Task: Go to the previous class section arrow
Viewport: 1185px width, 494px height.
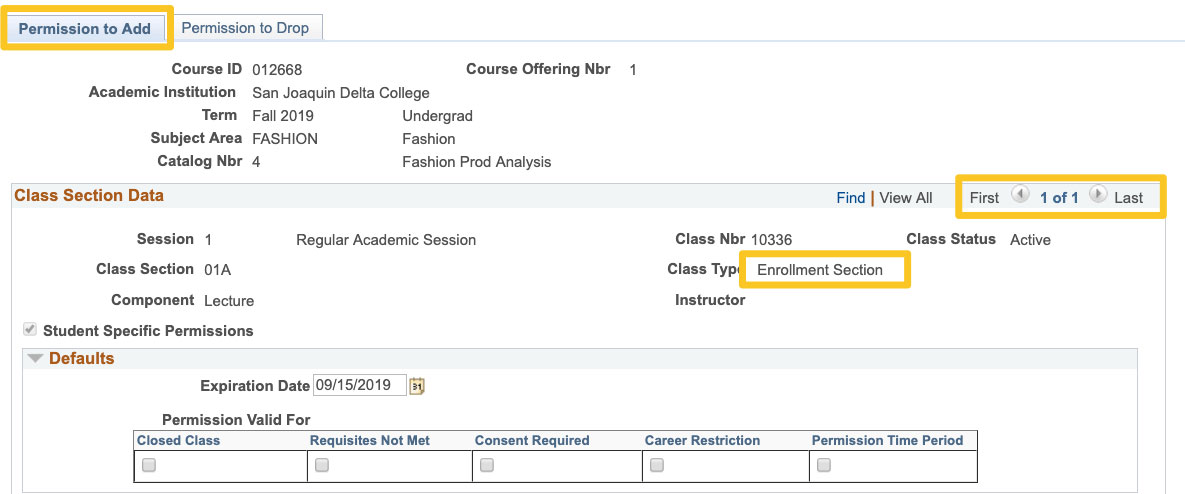Action: (1019, 196)
